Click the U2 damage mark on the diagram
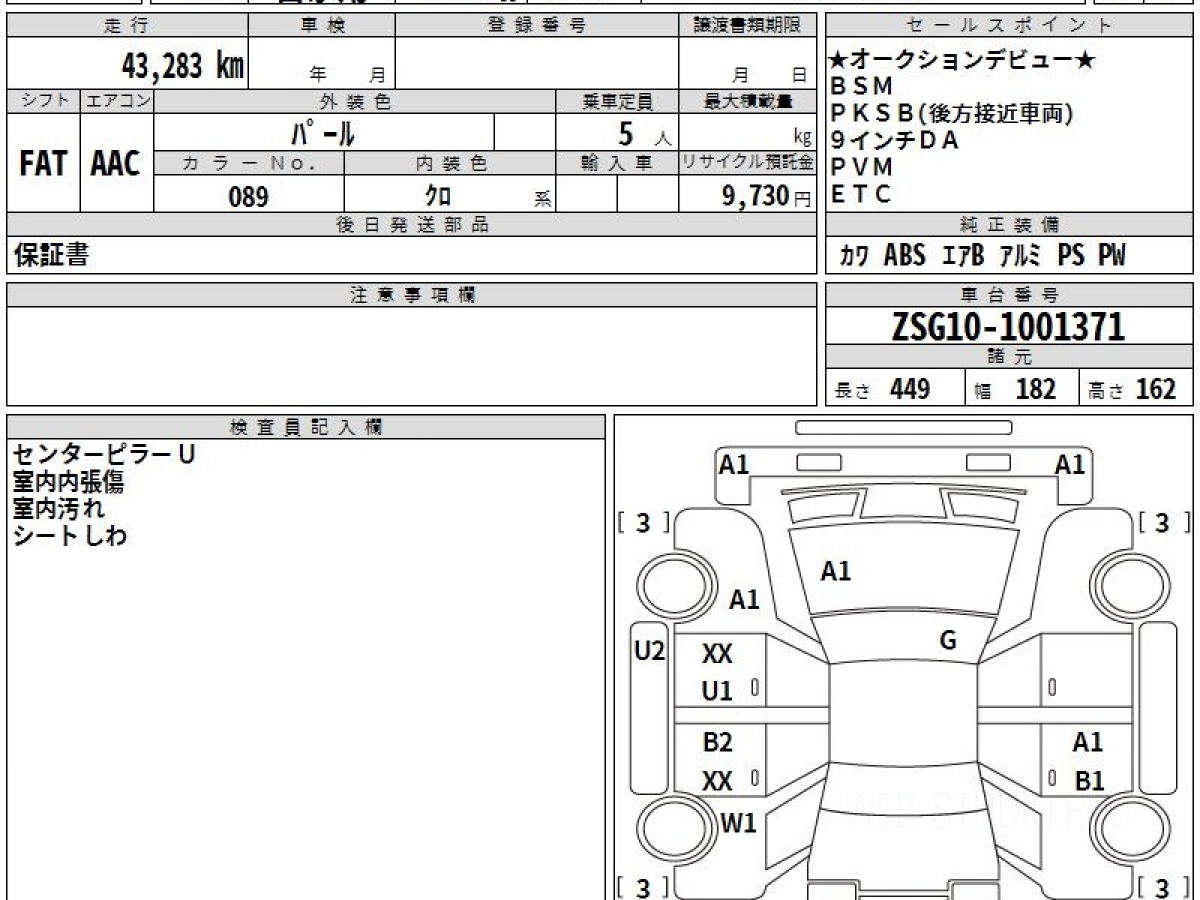Screen dimensions: 1200x900 pos(650,652)
